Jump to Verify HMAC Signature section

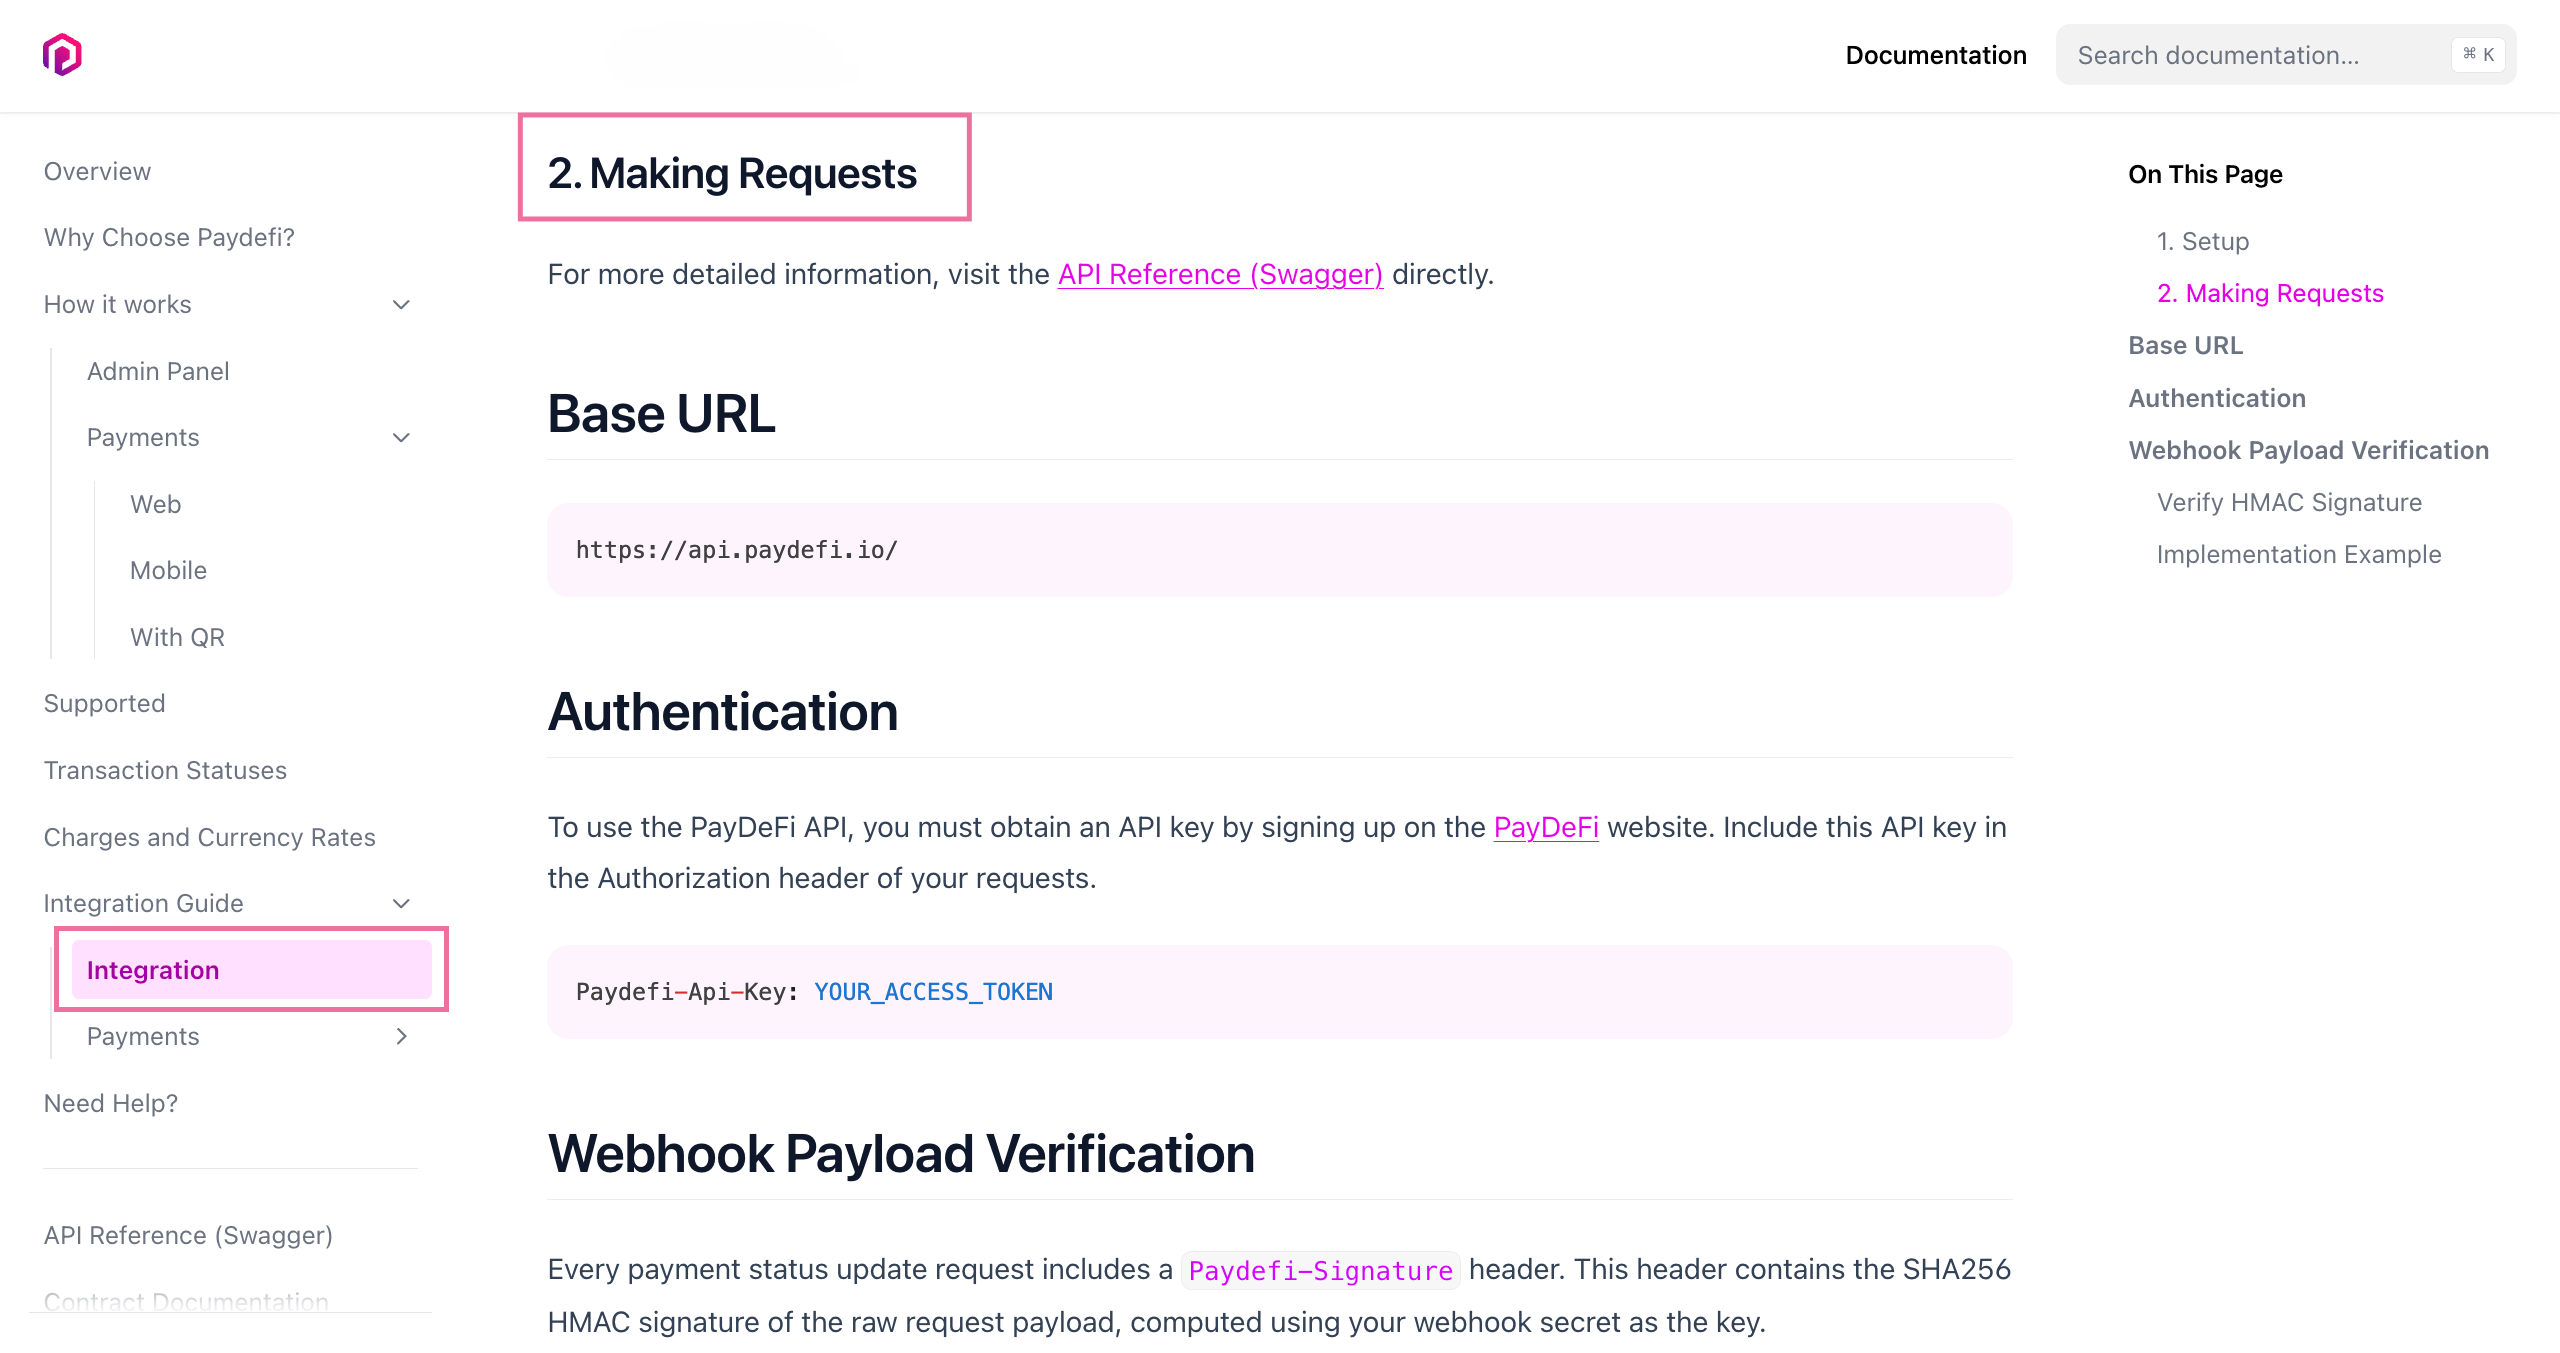(x=2288, y=502)
